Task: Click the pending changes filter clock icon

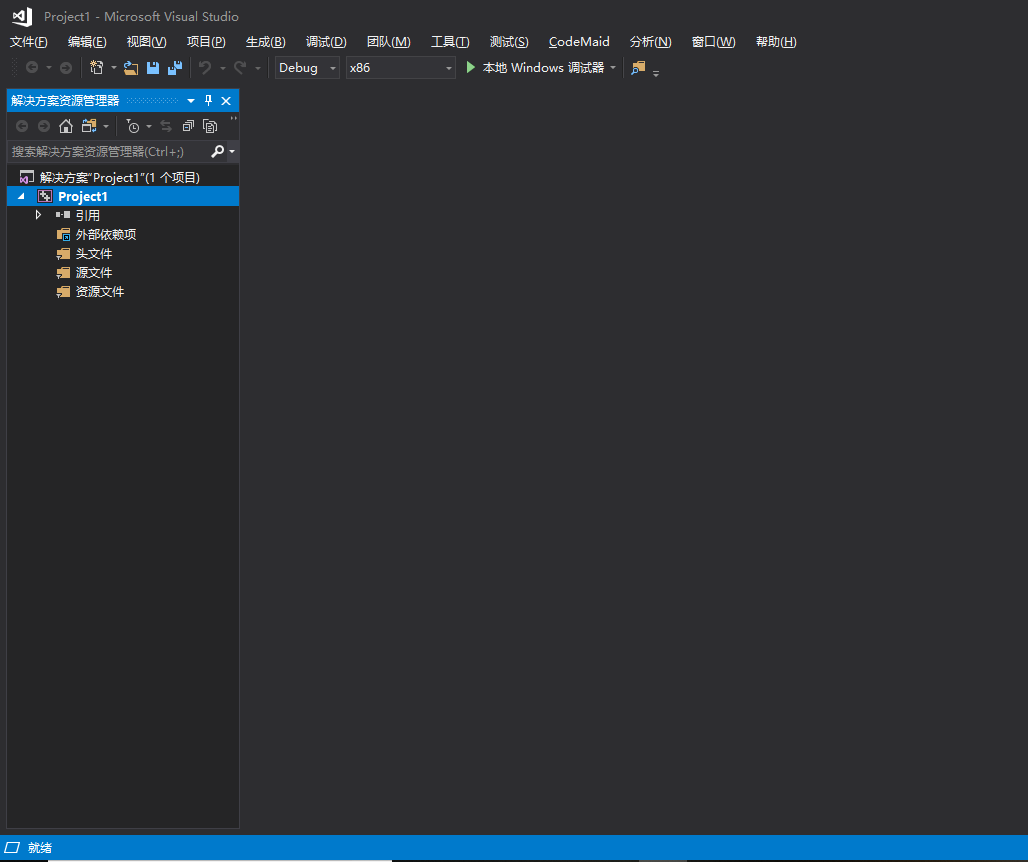Action: click(x=132, y=126)
